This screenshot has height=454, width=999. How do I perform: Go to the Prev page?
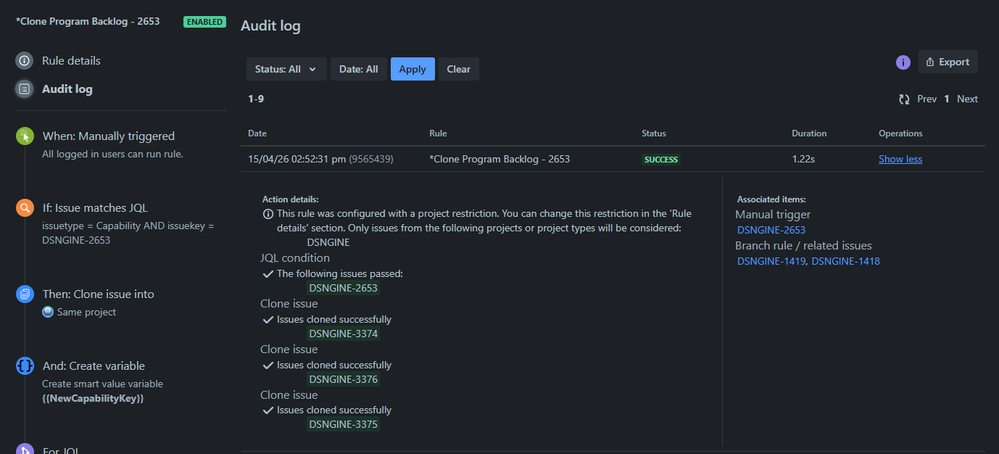coord(926,99)
